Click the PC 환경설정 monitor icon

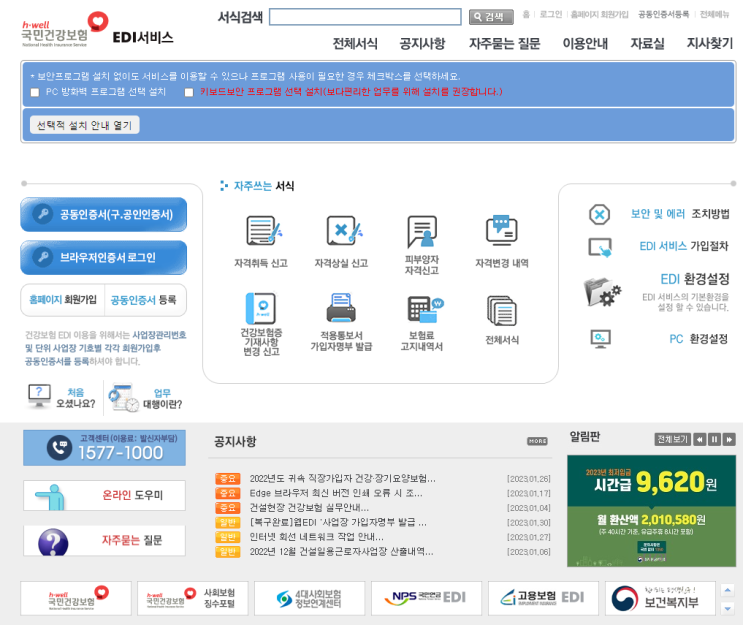coord(600,339)
